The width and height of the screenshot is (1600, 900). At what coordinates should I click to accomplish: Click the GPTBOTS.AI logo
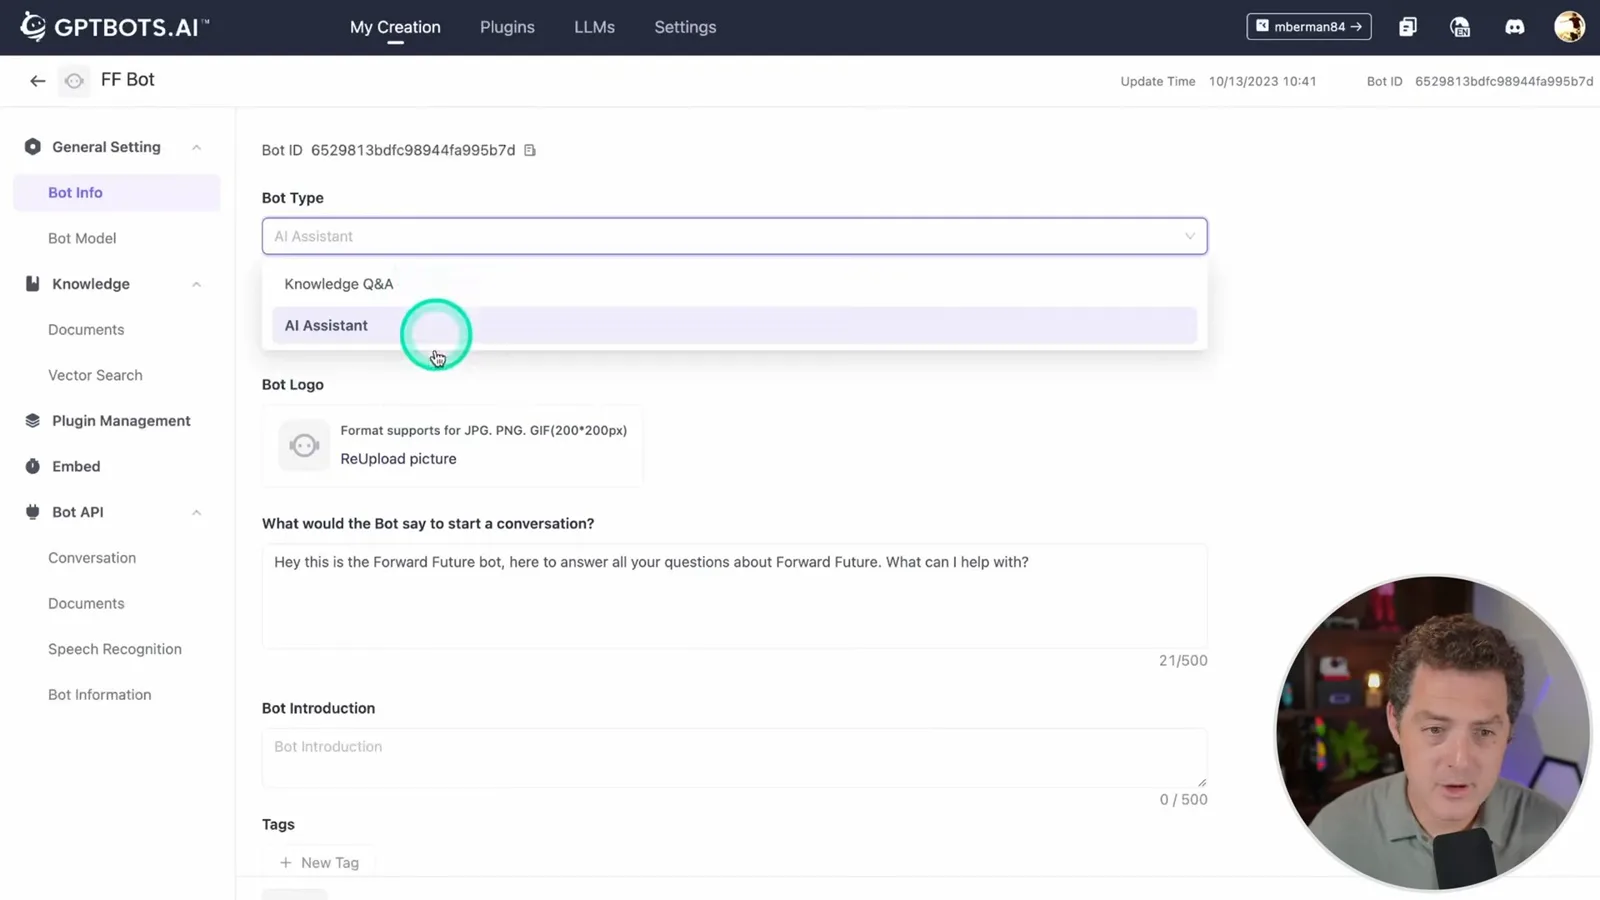point(114,27)
